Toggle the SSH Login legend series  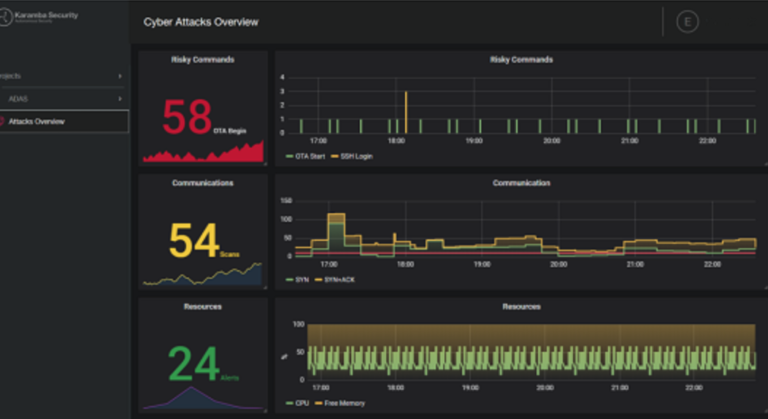[x=351, y=157]
